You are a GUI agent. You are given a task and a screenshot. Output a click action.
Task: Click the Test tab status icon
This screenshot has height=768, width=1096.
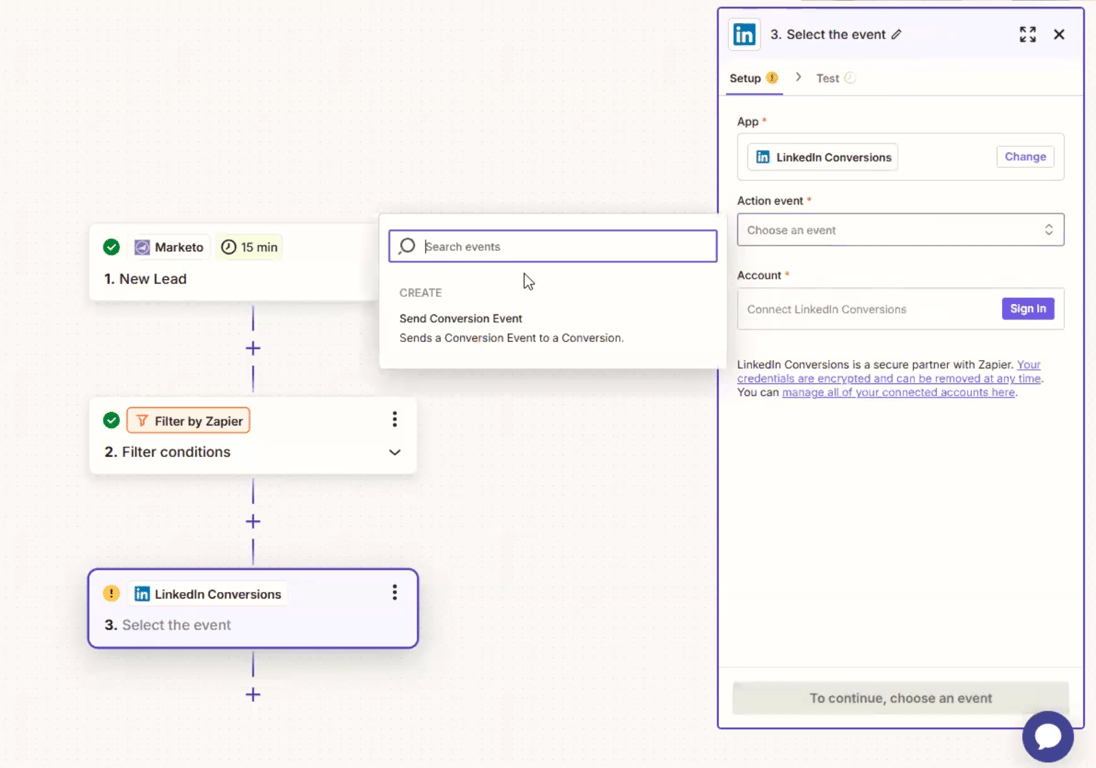point(850,78)
